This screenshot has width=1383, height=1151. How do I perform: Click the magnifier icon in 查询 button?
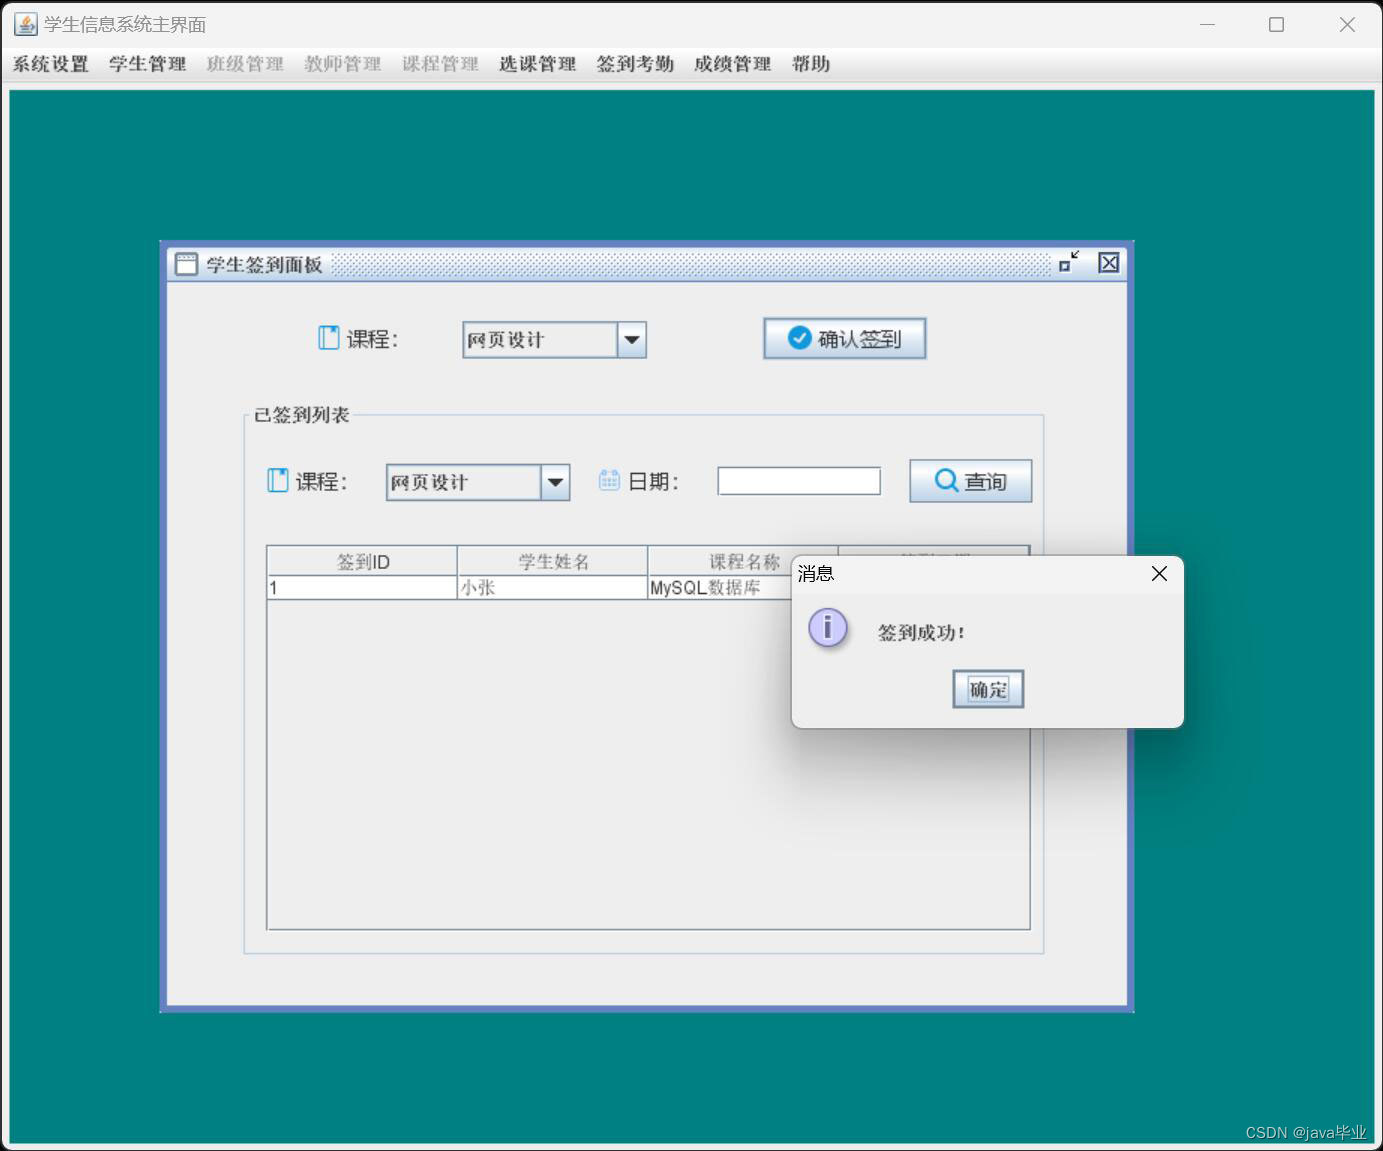tap(946, 481)
